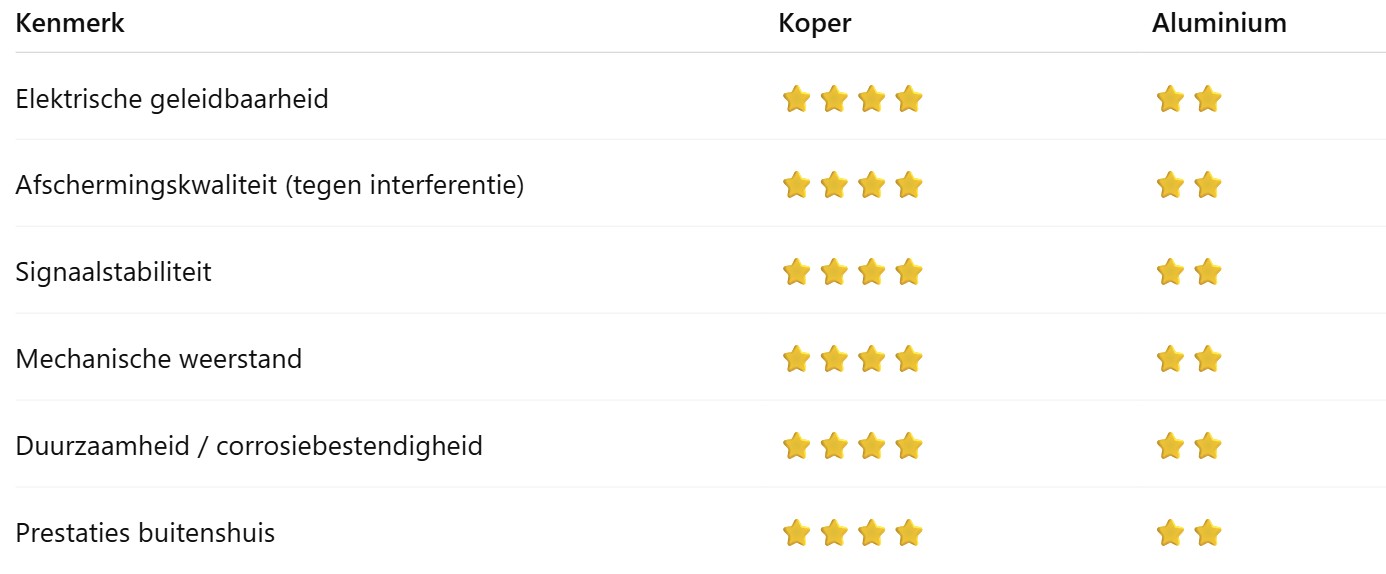Click the Koper stars in the Afschermingskwaliteit row
The height and width of the screenshot is (574, 1386).
click(852, 185)
